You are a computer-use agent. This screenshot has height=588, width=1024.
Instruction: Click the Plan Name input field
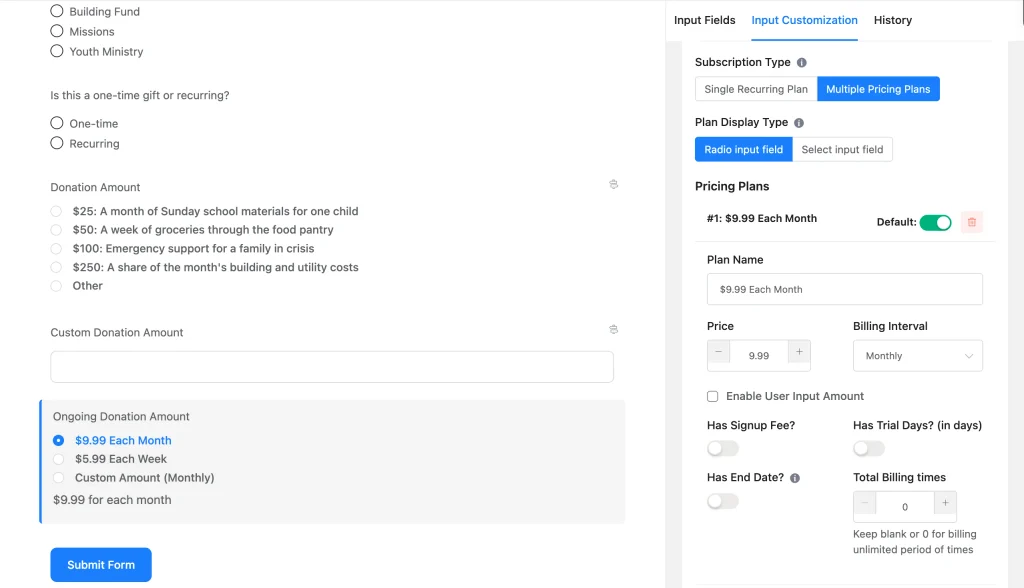[844, 289]
